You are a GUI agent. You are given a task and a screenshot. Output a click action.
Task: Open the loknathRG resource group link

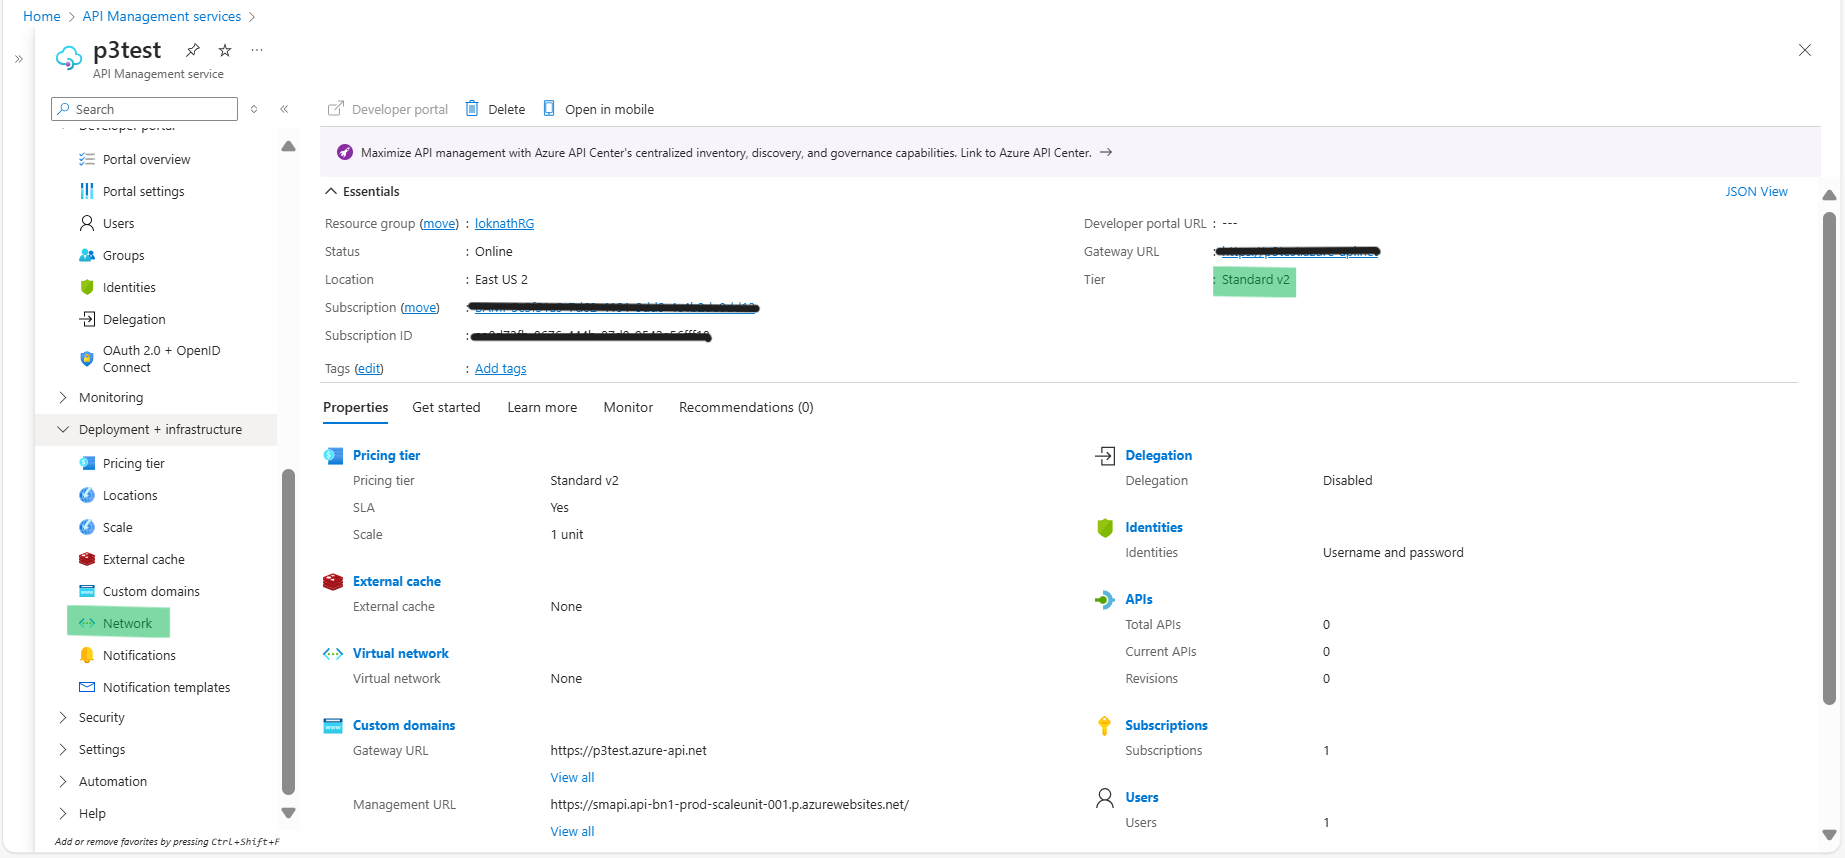(x=504, y=223)
